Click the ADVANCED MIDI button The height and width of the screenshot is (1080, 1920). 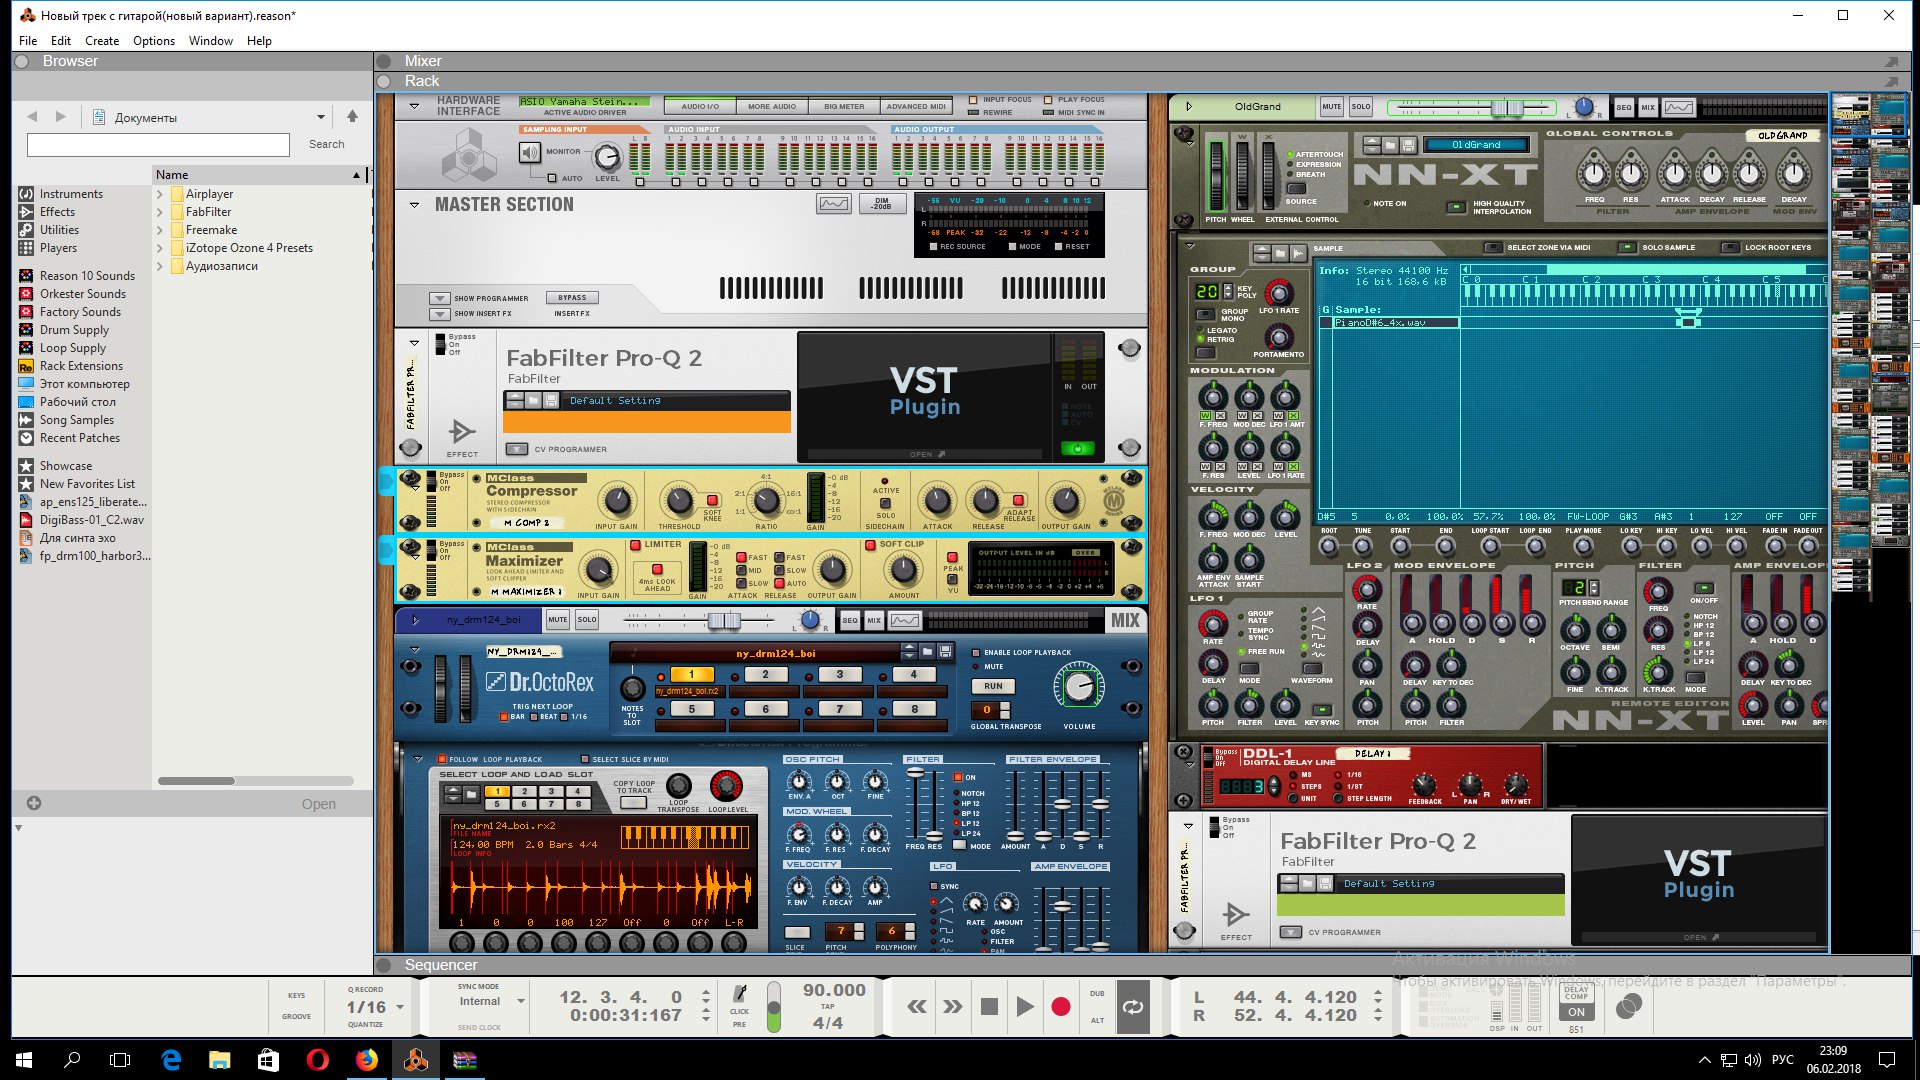coord(916,106)
